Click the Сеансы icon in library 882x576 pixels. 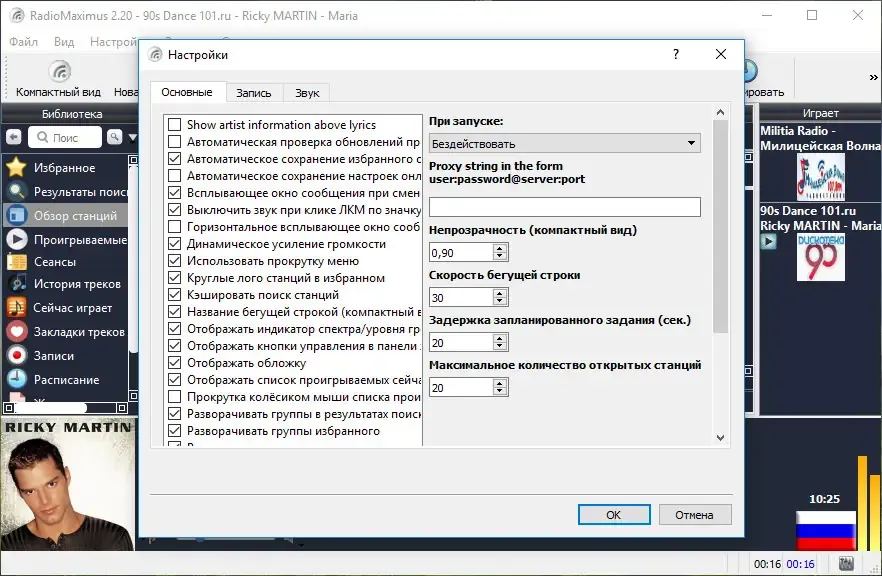pos(16,262)
